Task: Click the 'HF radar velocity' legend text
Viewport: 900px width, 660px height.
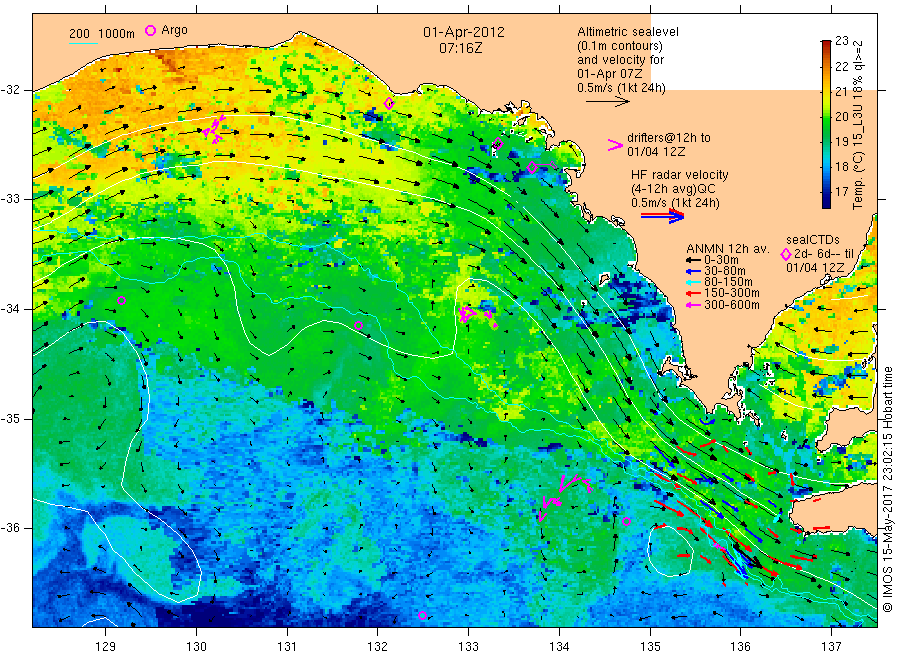Action: pos(680,174)
